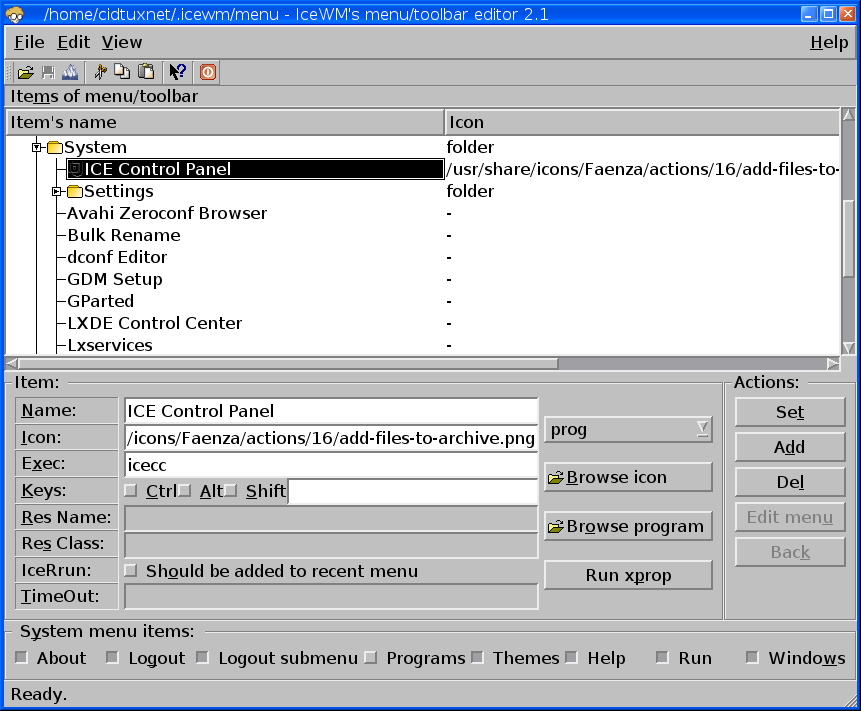Open the View menu
Screen dimensions: 861x711
[122, 42]
